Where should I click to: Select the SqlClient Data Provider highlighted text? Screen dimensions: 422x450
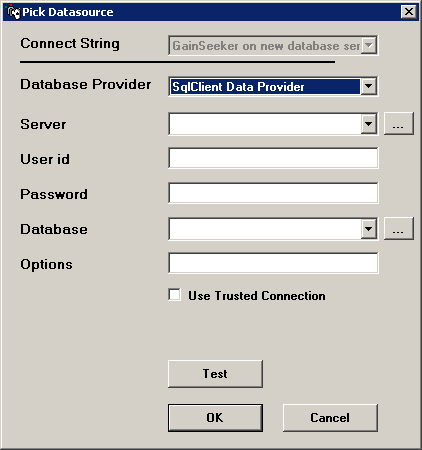tap(238, 87)
